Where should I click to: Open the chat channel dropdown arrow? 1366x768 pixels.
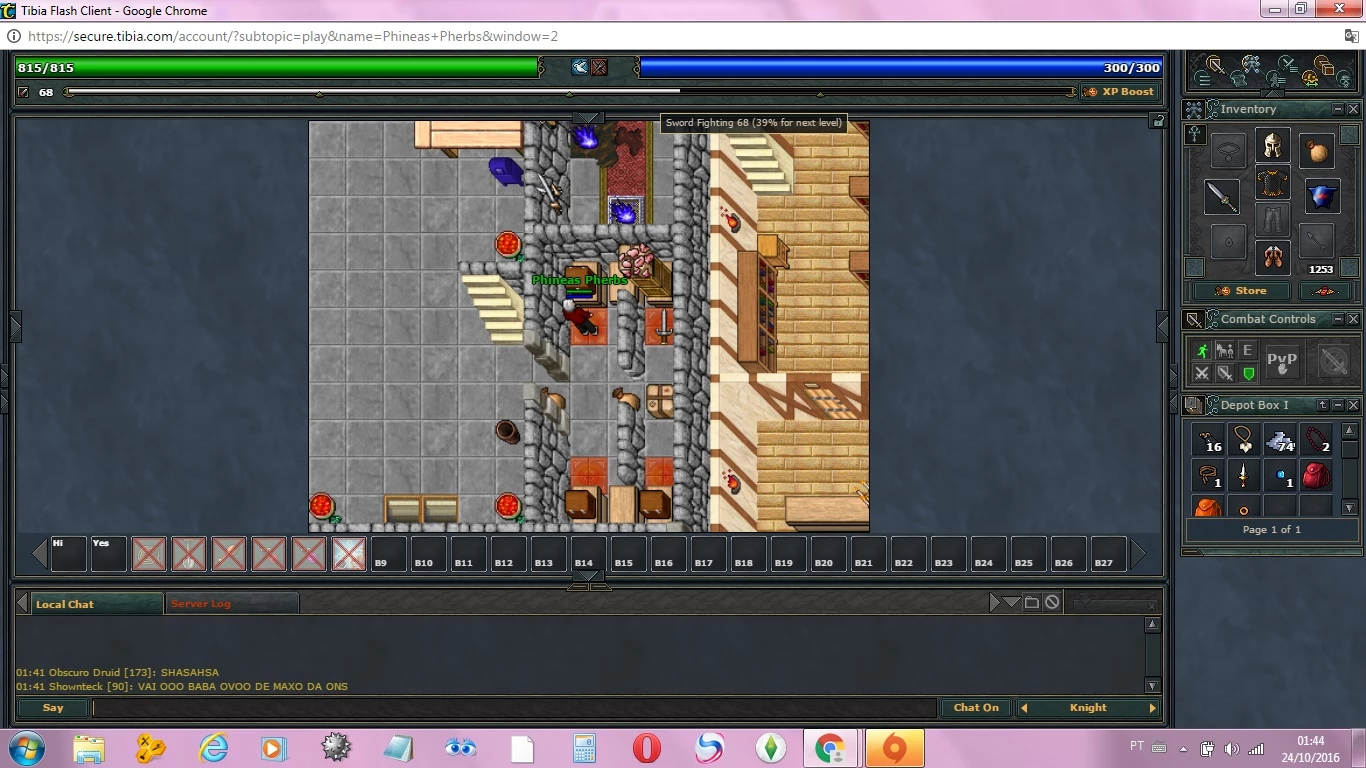pos(1012,602)
